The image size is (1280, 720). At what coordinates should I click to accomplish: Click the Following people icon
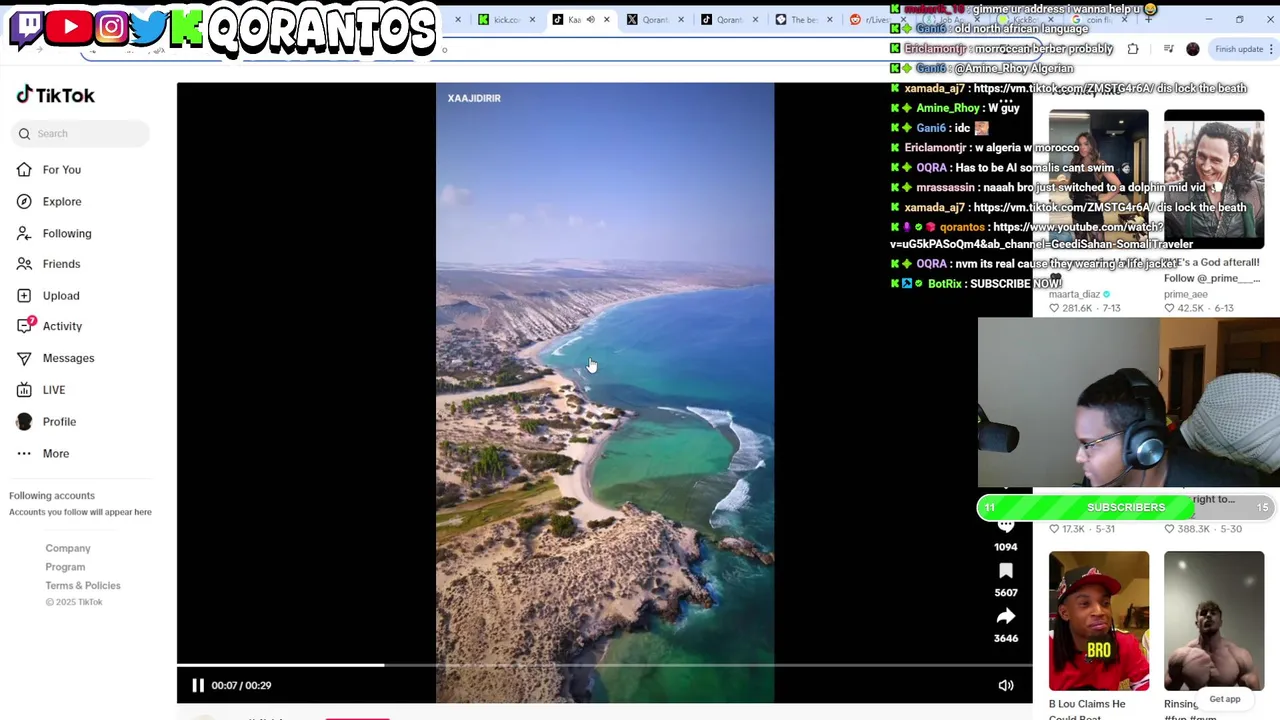[24, 234]
